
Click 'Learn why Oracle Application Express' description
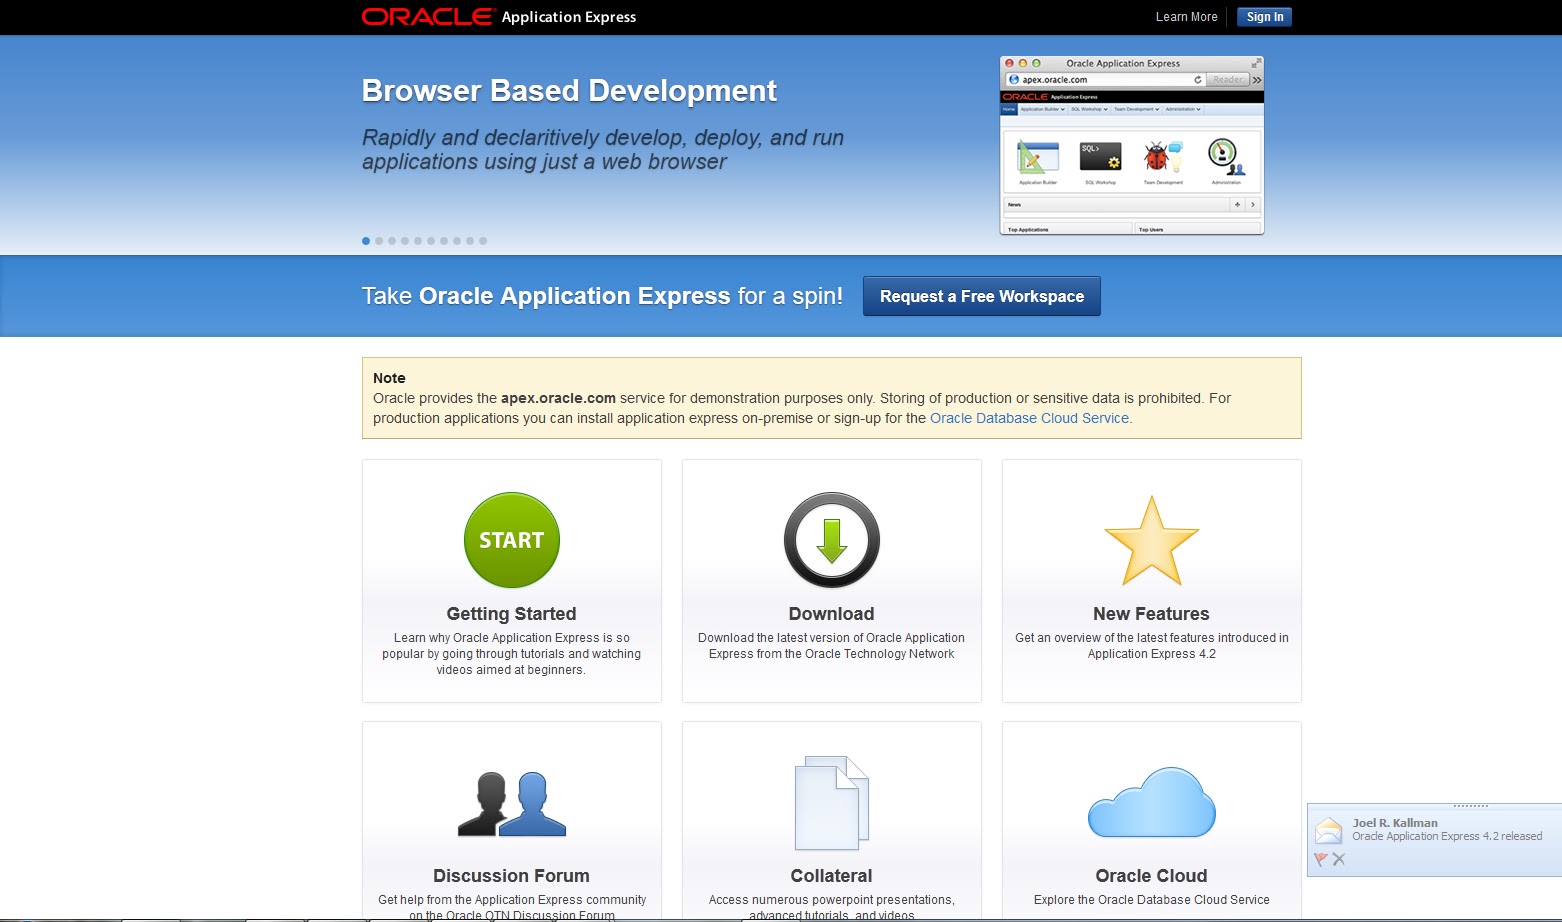click(x=511, y=654)
